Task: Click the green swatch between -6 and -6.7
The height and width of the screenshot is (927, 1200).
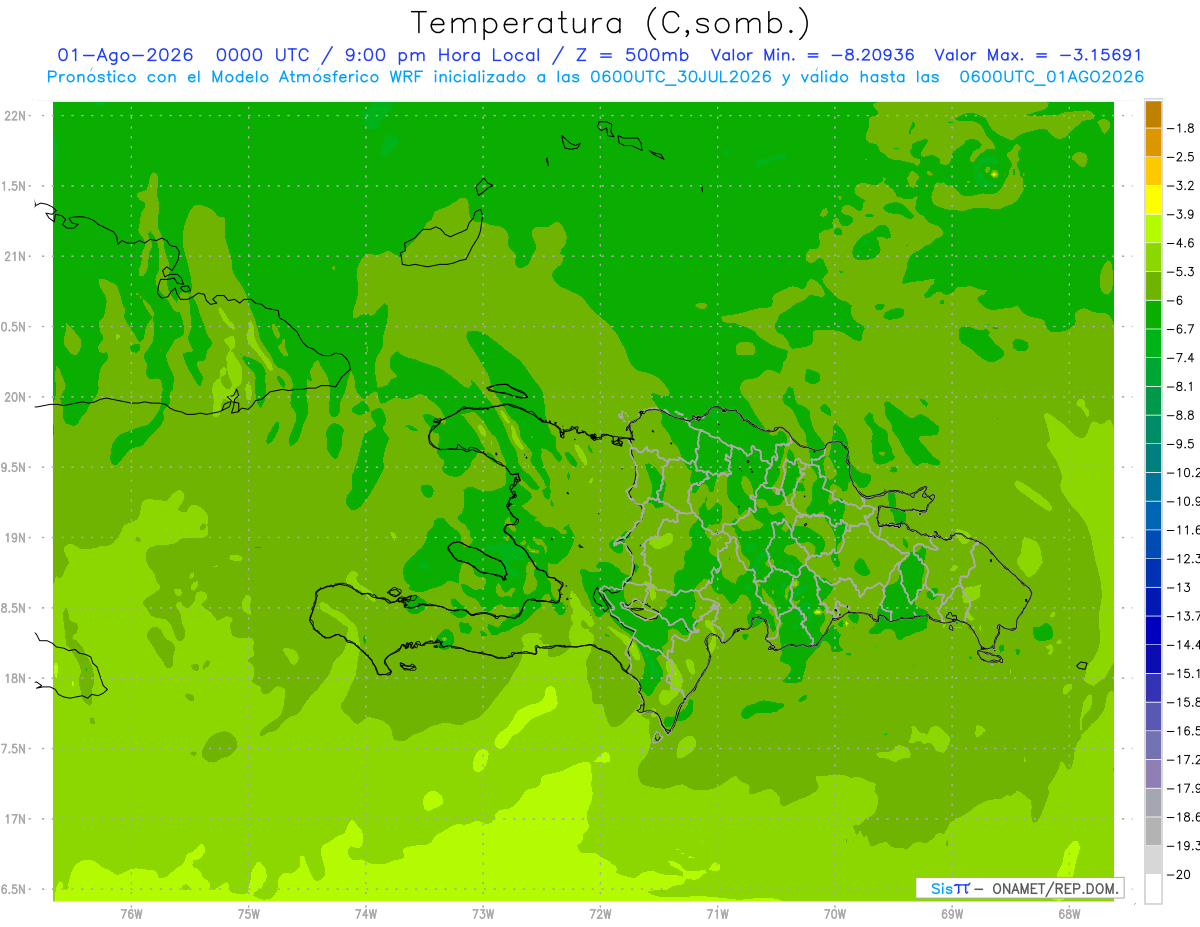Action: point(1153,314)
